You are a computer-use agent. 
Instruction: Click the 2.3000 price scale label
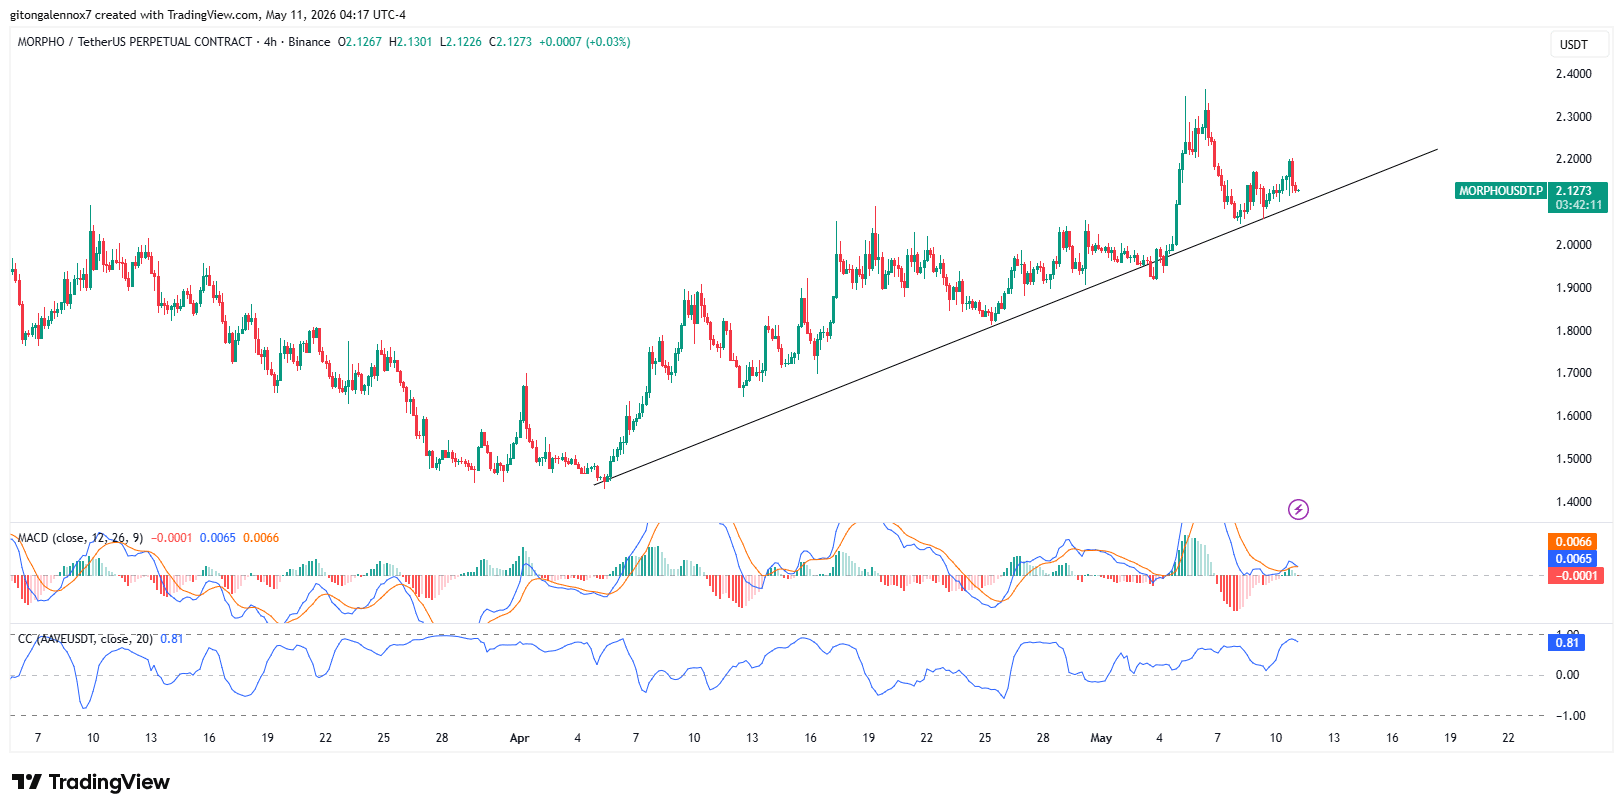(1574, 117)
